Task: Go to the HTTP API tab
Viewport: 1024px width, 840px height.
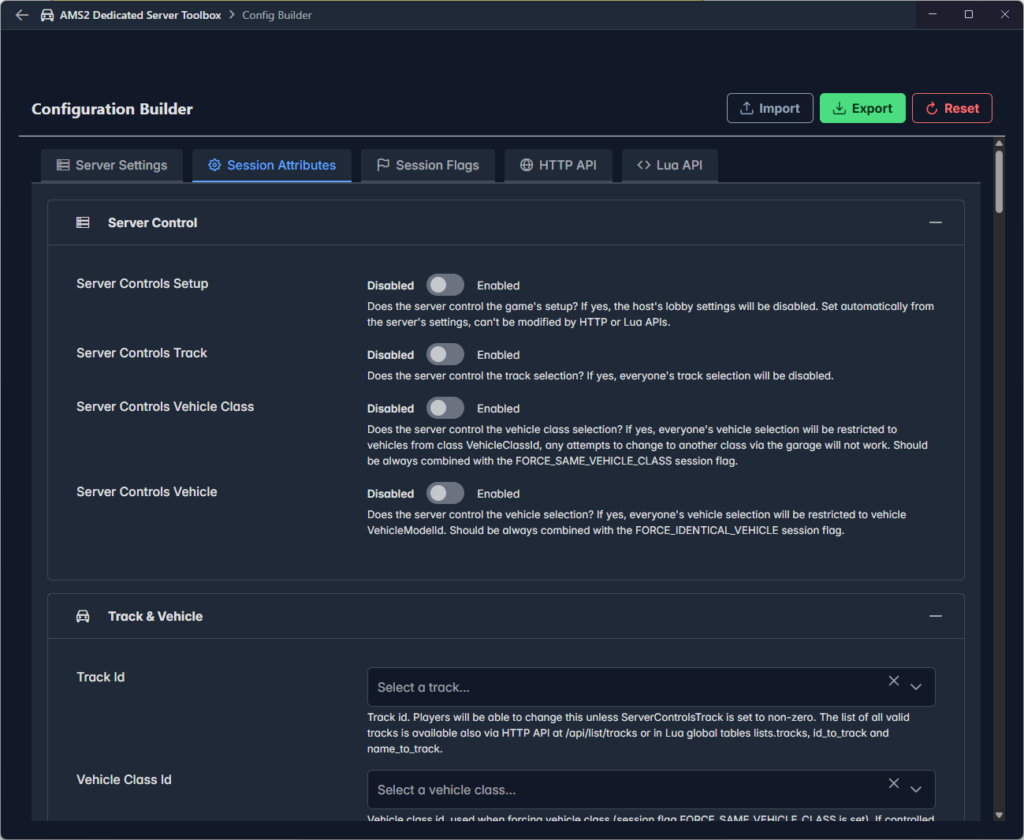Action: (558, 165)
